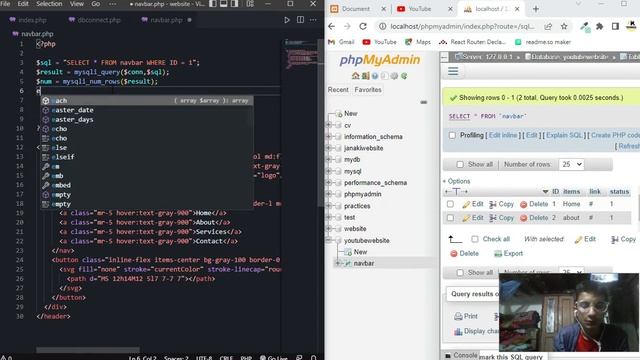The height and width of the screenshot is (360, 640).
Task: Expand the janakiwebsite database
Action: [329, 148]
